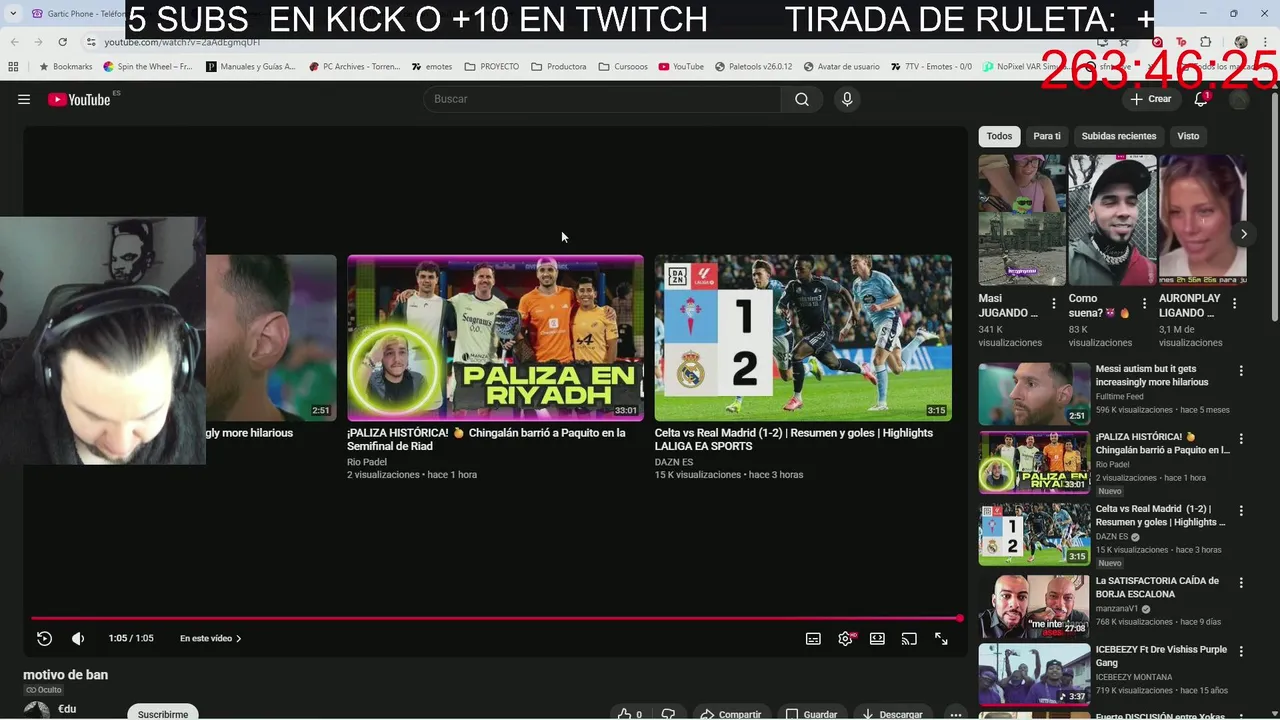Screen dimensions: 1280x720
Task: Click in the Buscar search field
Action: coord(602,99)
